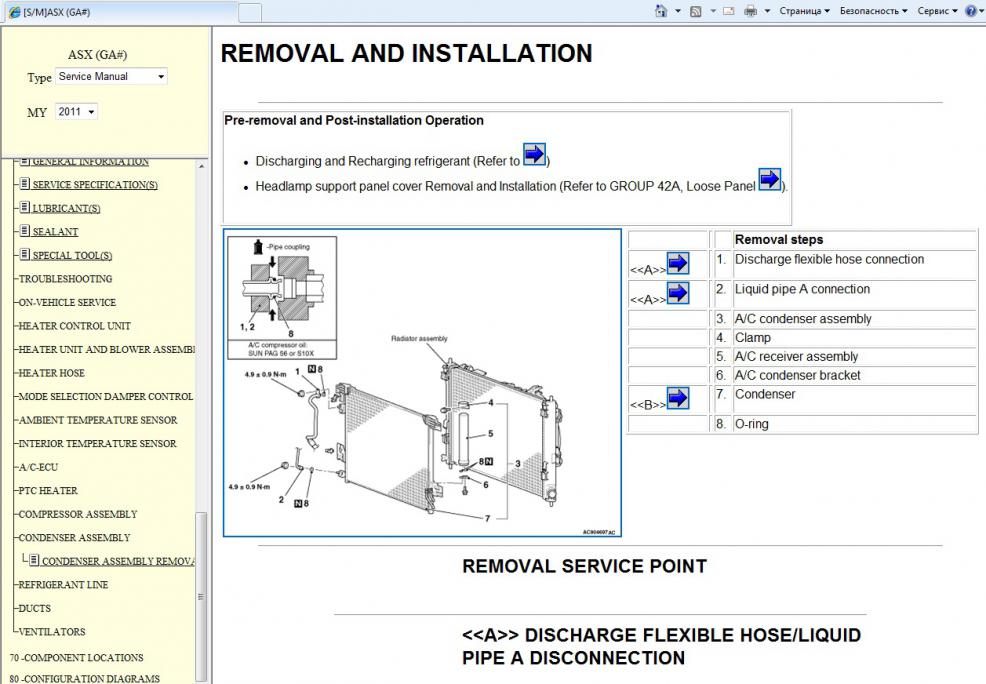Viewport: 986px width, 684px height.
Task: Expand INTERIOR TEMPERATURE SENSOR section
Action: [x=97, y=443]
